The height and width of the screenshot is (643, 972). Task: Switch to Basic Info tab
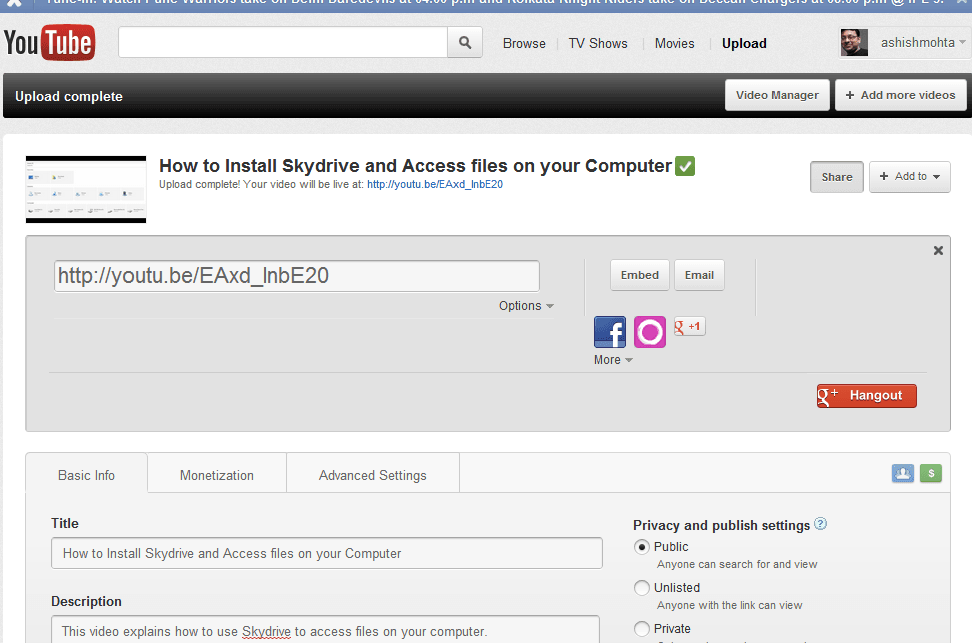pyautogui.click(x=86, y=476)
